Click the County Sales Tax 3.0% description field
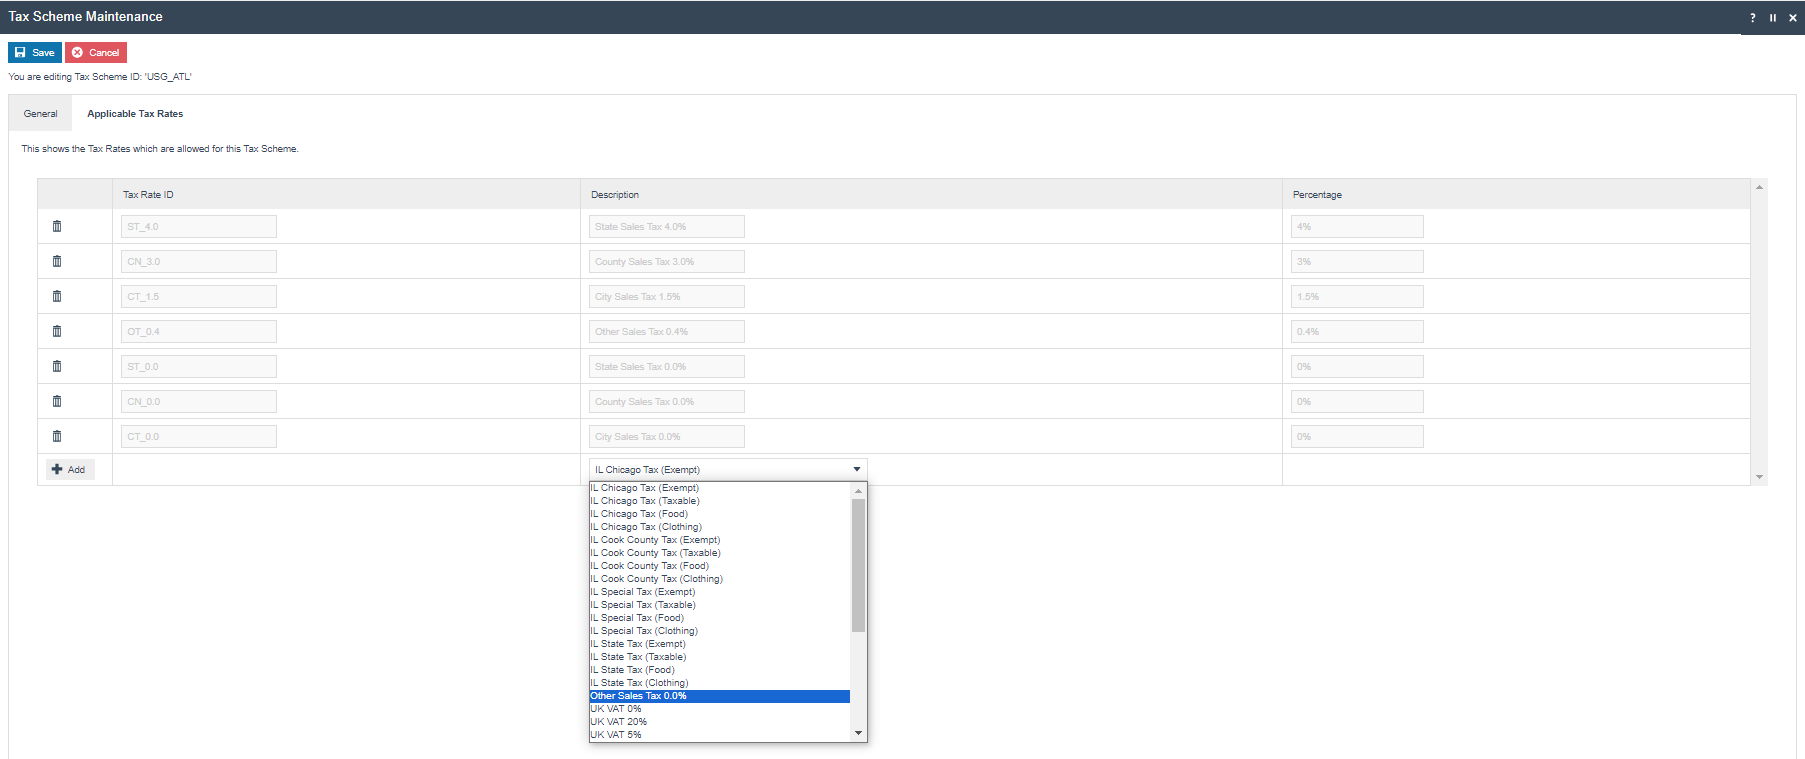1805x759 pixels. pyautogui.click(x=667, y=262)
